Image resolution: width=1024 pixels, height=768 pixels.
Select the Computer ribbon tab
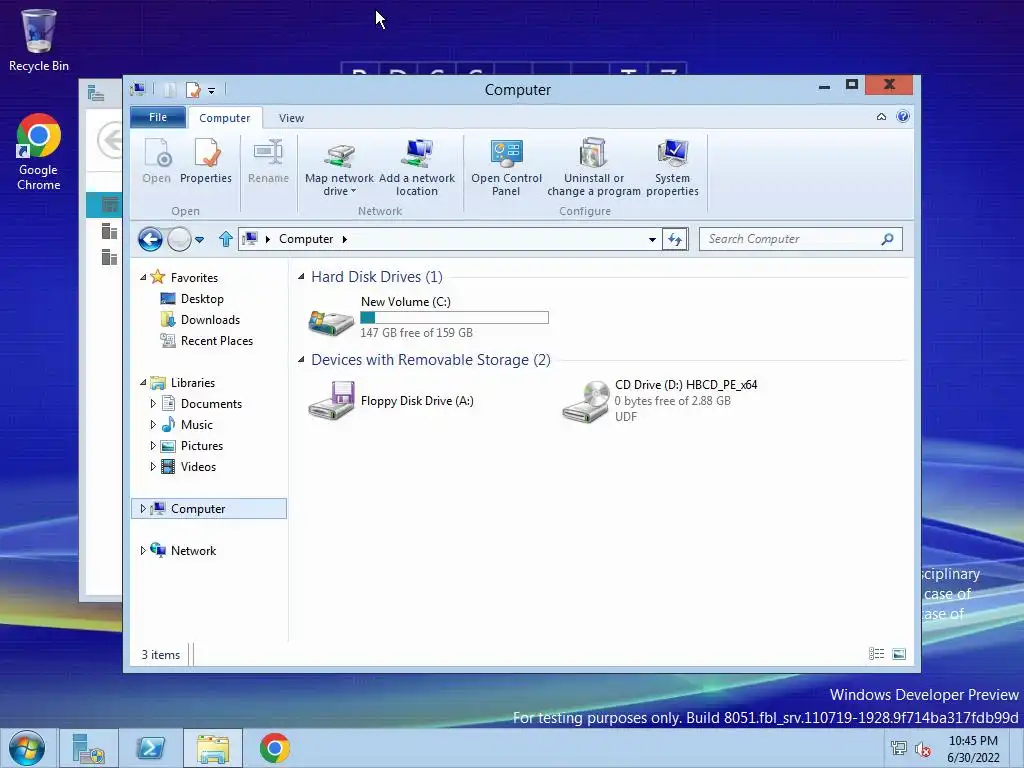pyautogui.click(x=225, y=118)
